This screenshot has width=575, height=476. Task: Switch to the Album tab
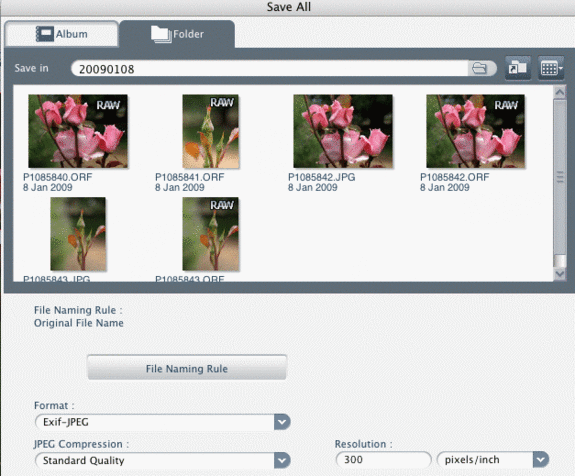pyautogui.click(x=62, y=34)
